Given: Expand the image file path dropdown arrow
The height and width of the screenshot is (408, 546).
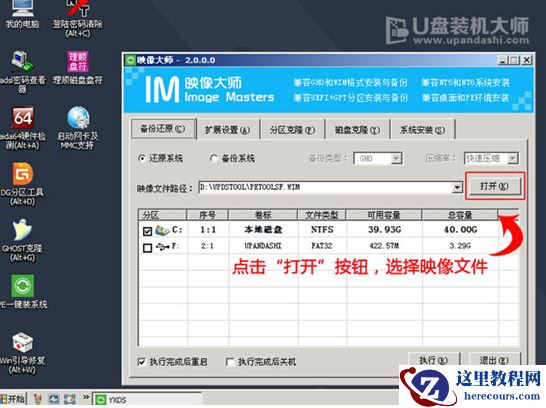Looking at the screenshot, I should point(457,188).
